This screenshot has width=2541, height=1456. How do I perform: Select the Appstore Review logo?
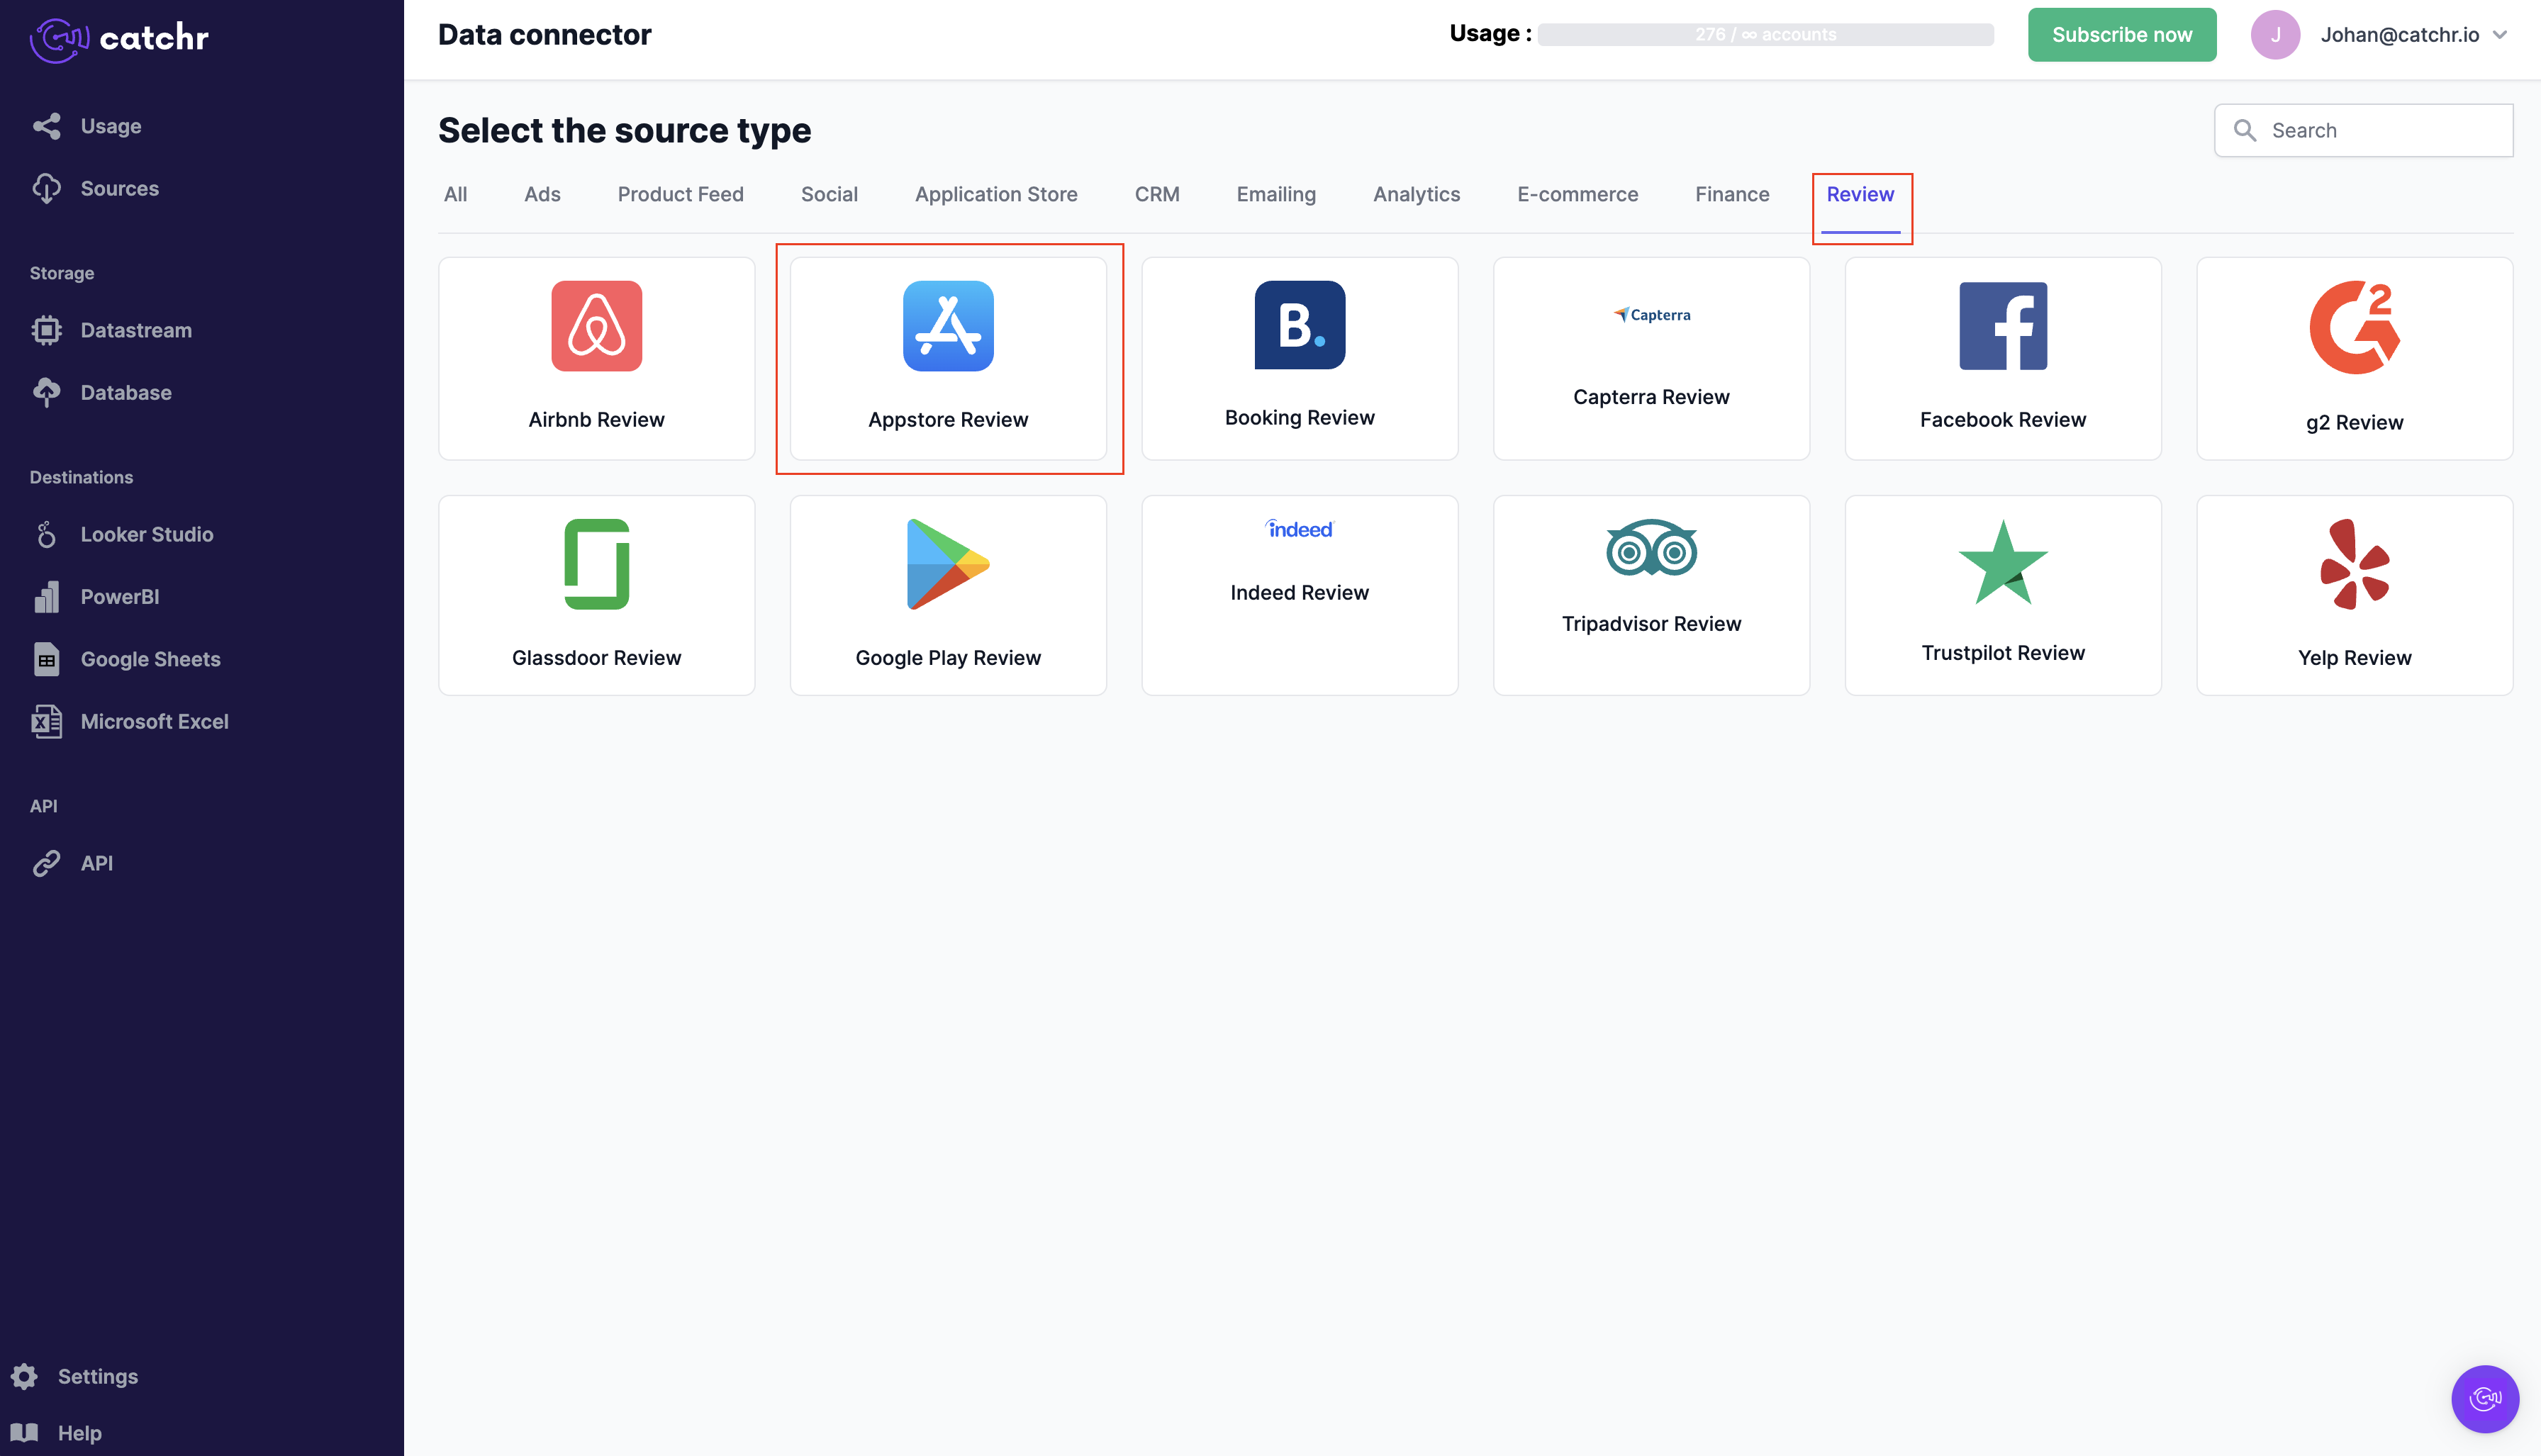point(948,326)
